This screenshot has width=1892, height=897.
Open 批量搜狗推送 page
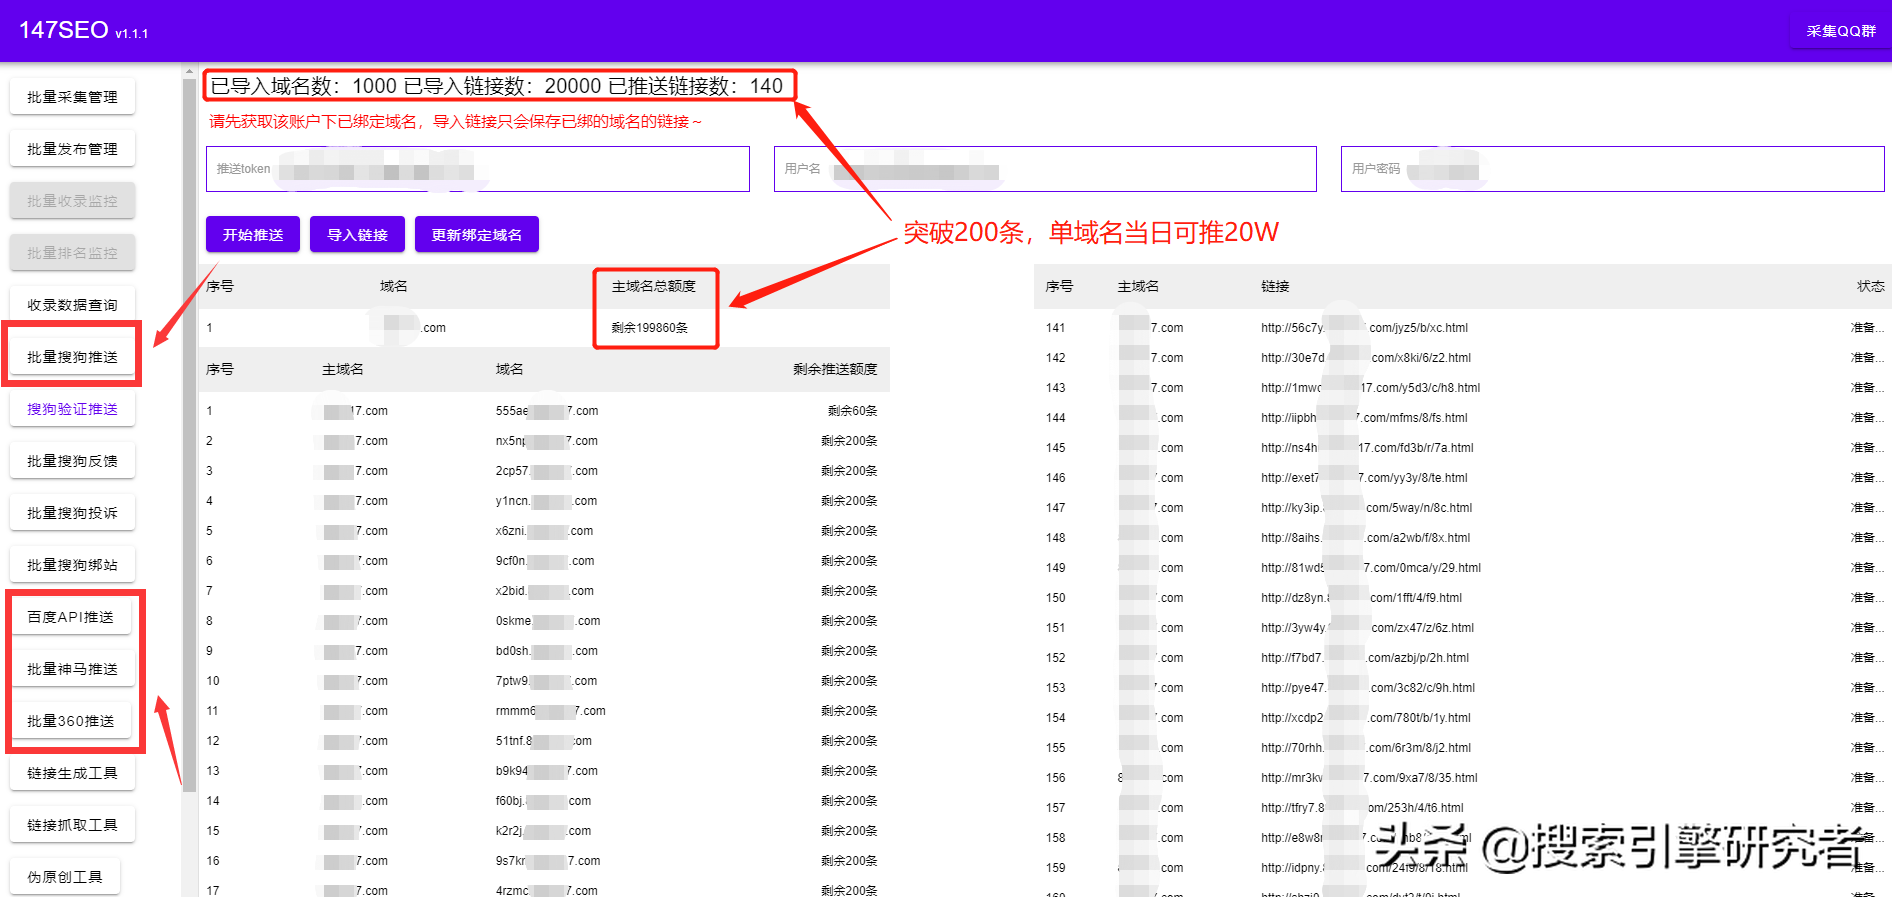[x=72, y=357]
